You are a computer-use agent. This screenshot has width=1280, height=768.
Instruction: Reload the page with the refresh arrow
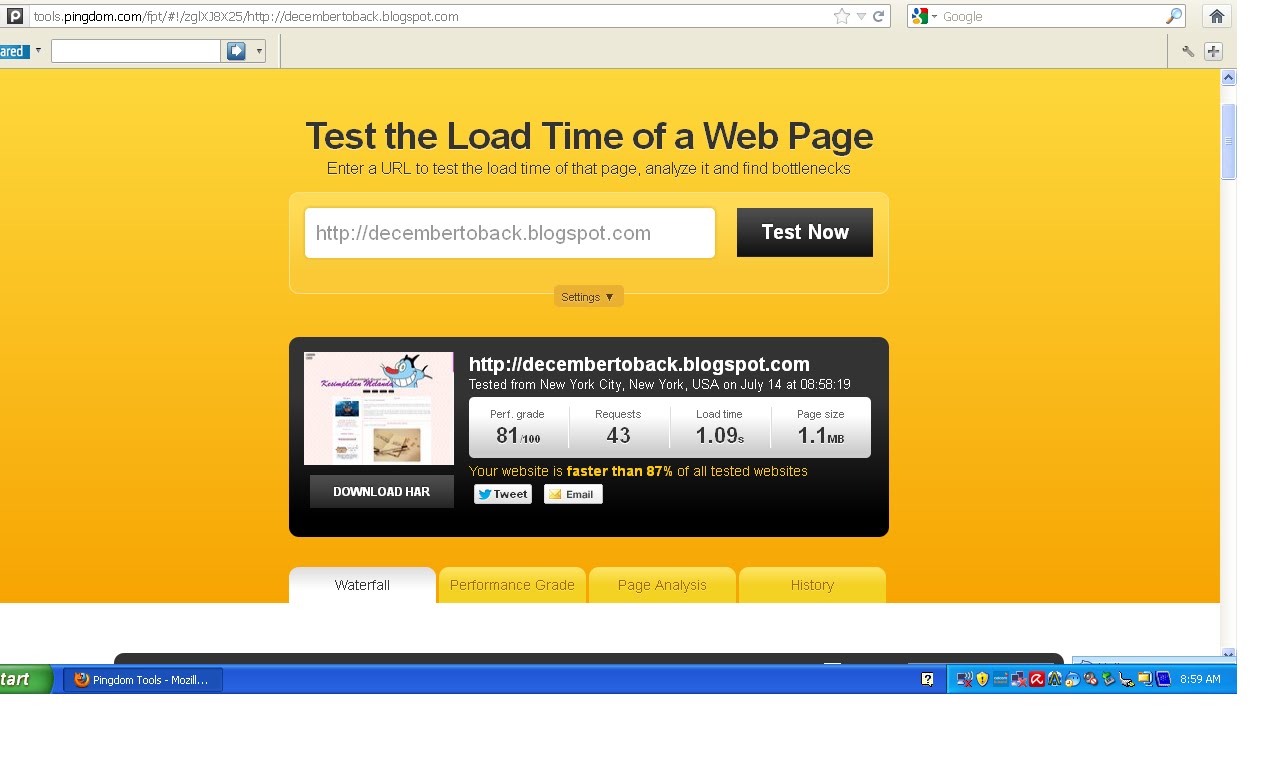pos(878,16)
